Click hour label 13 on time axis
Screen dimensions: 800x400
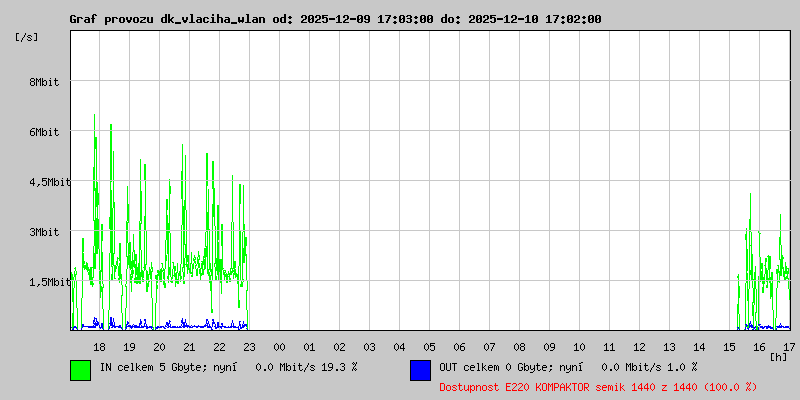(x=669, y=347)
